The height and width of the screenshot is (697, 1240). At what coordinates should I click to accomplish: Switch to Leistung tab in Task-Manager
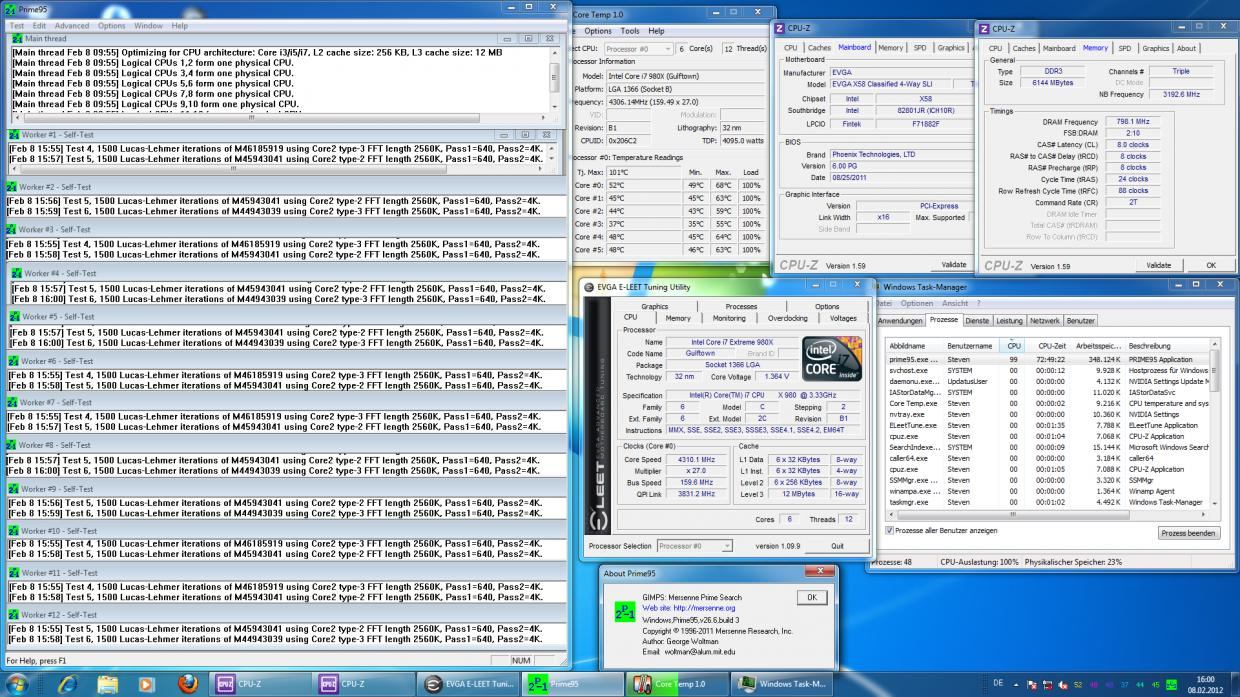1009,321
